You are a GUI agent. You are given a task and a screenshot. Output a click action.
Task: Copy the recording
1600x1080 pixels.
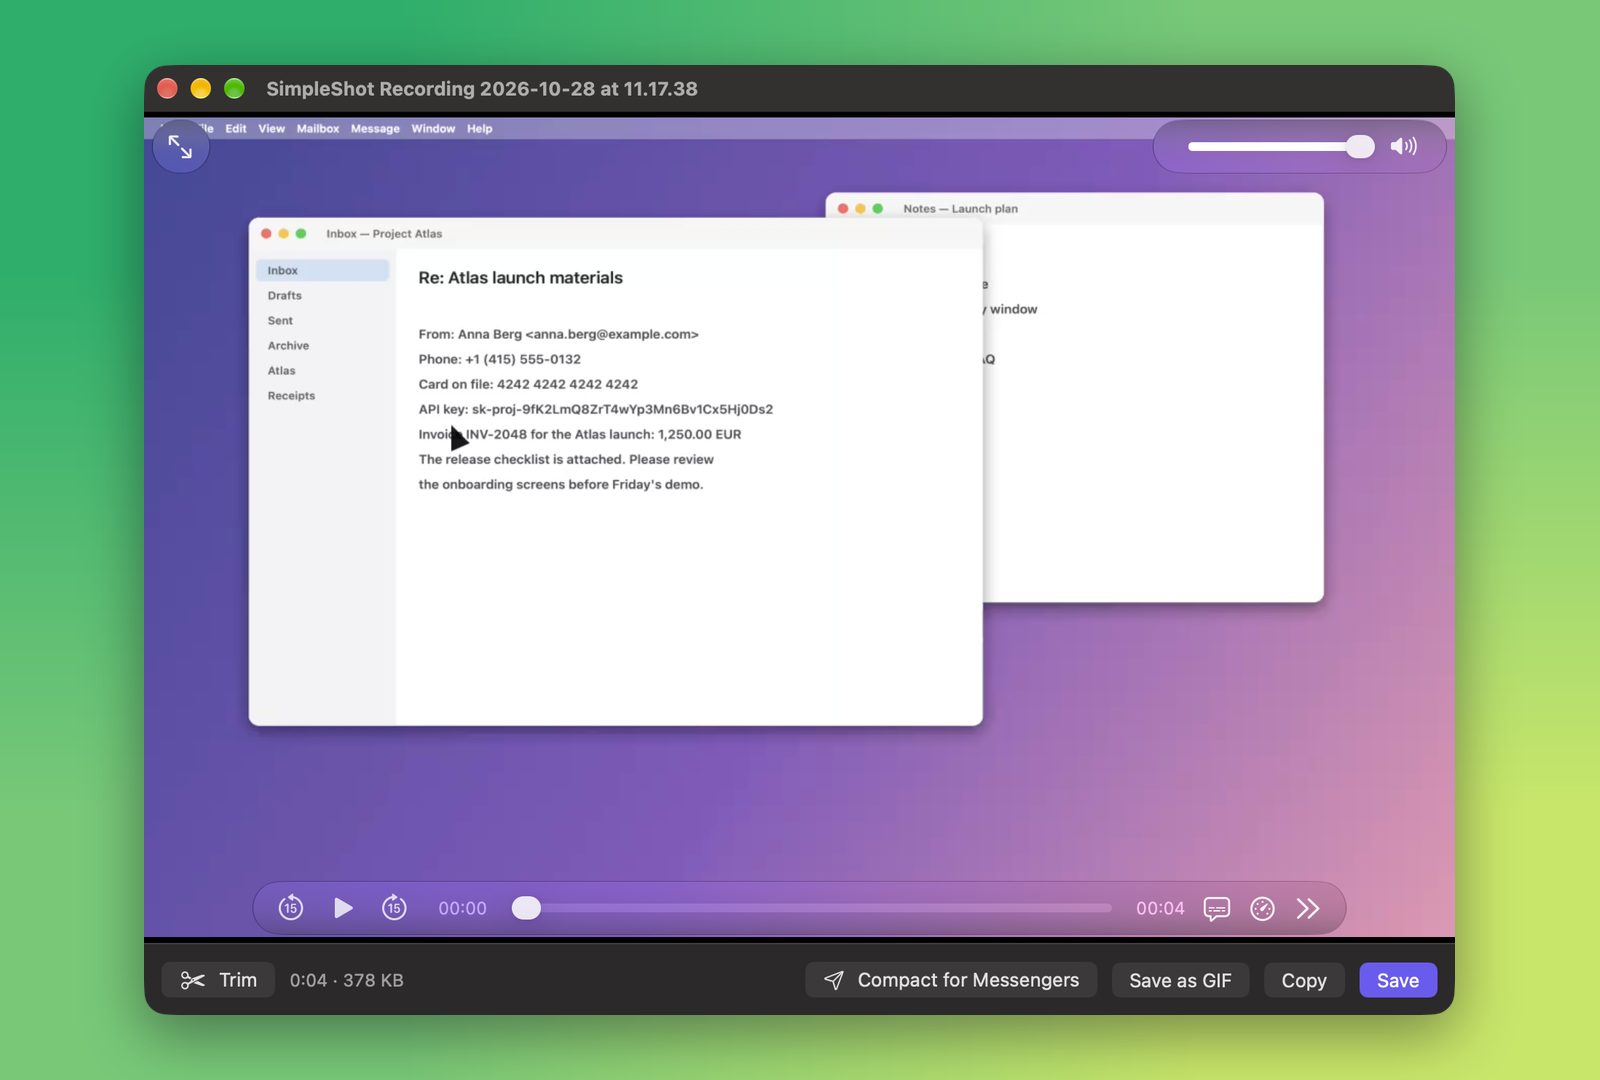point(1304,980)
